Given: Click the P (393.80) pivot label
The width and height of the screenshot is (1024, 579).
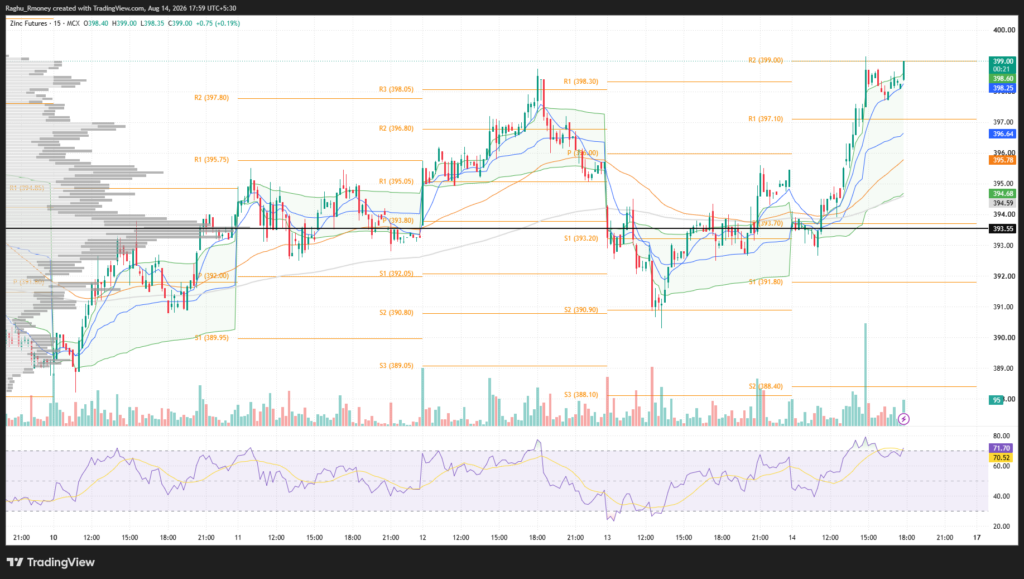Looking at the screenshot, I should [398, 221].
